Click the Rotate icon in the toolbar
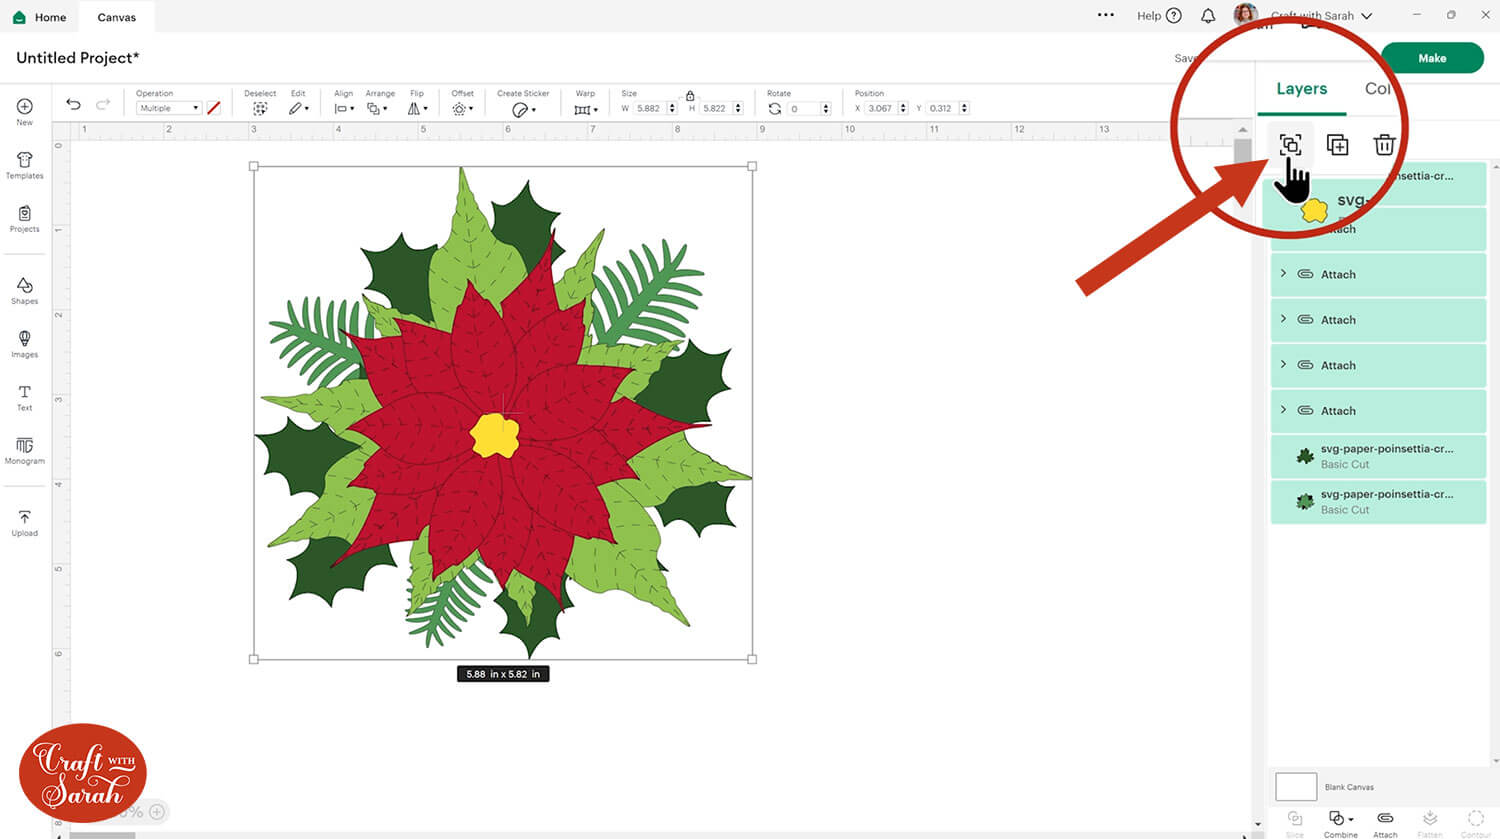The image size is (1500, 839). [x=774, y=108]
